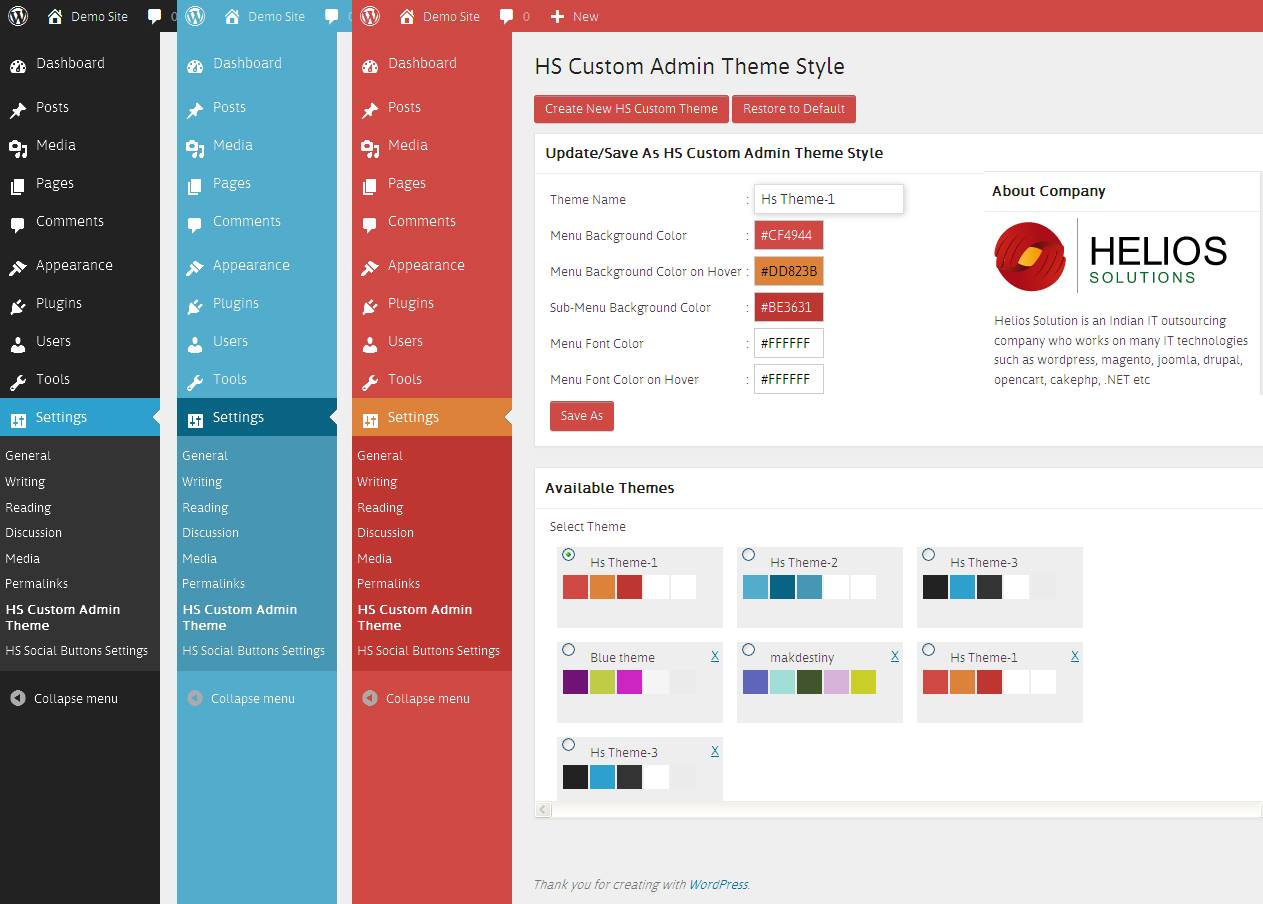Click the Media icon in the red sidebar
The width and height of the screenshot is (1263, 904).
point(370,147)
